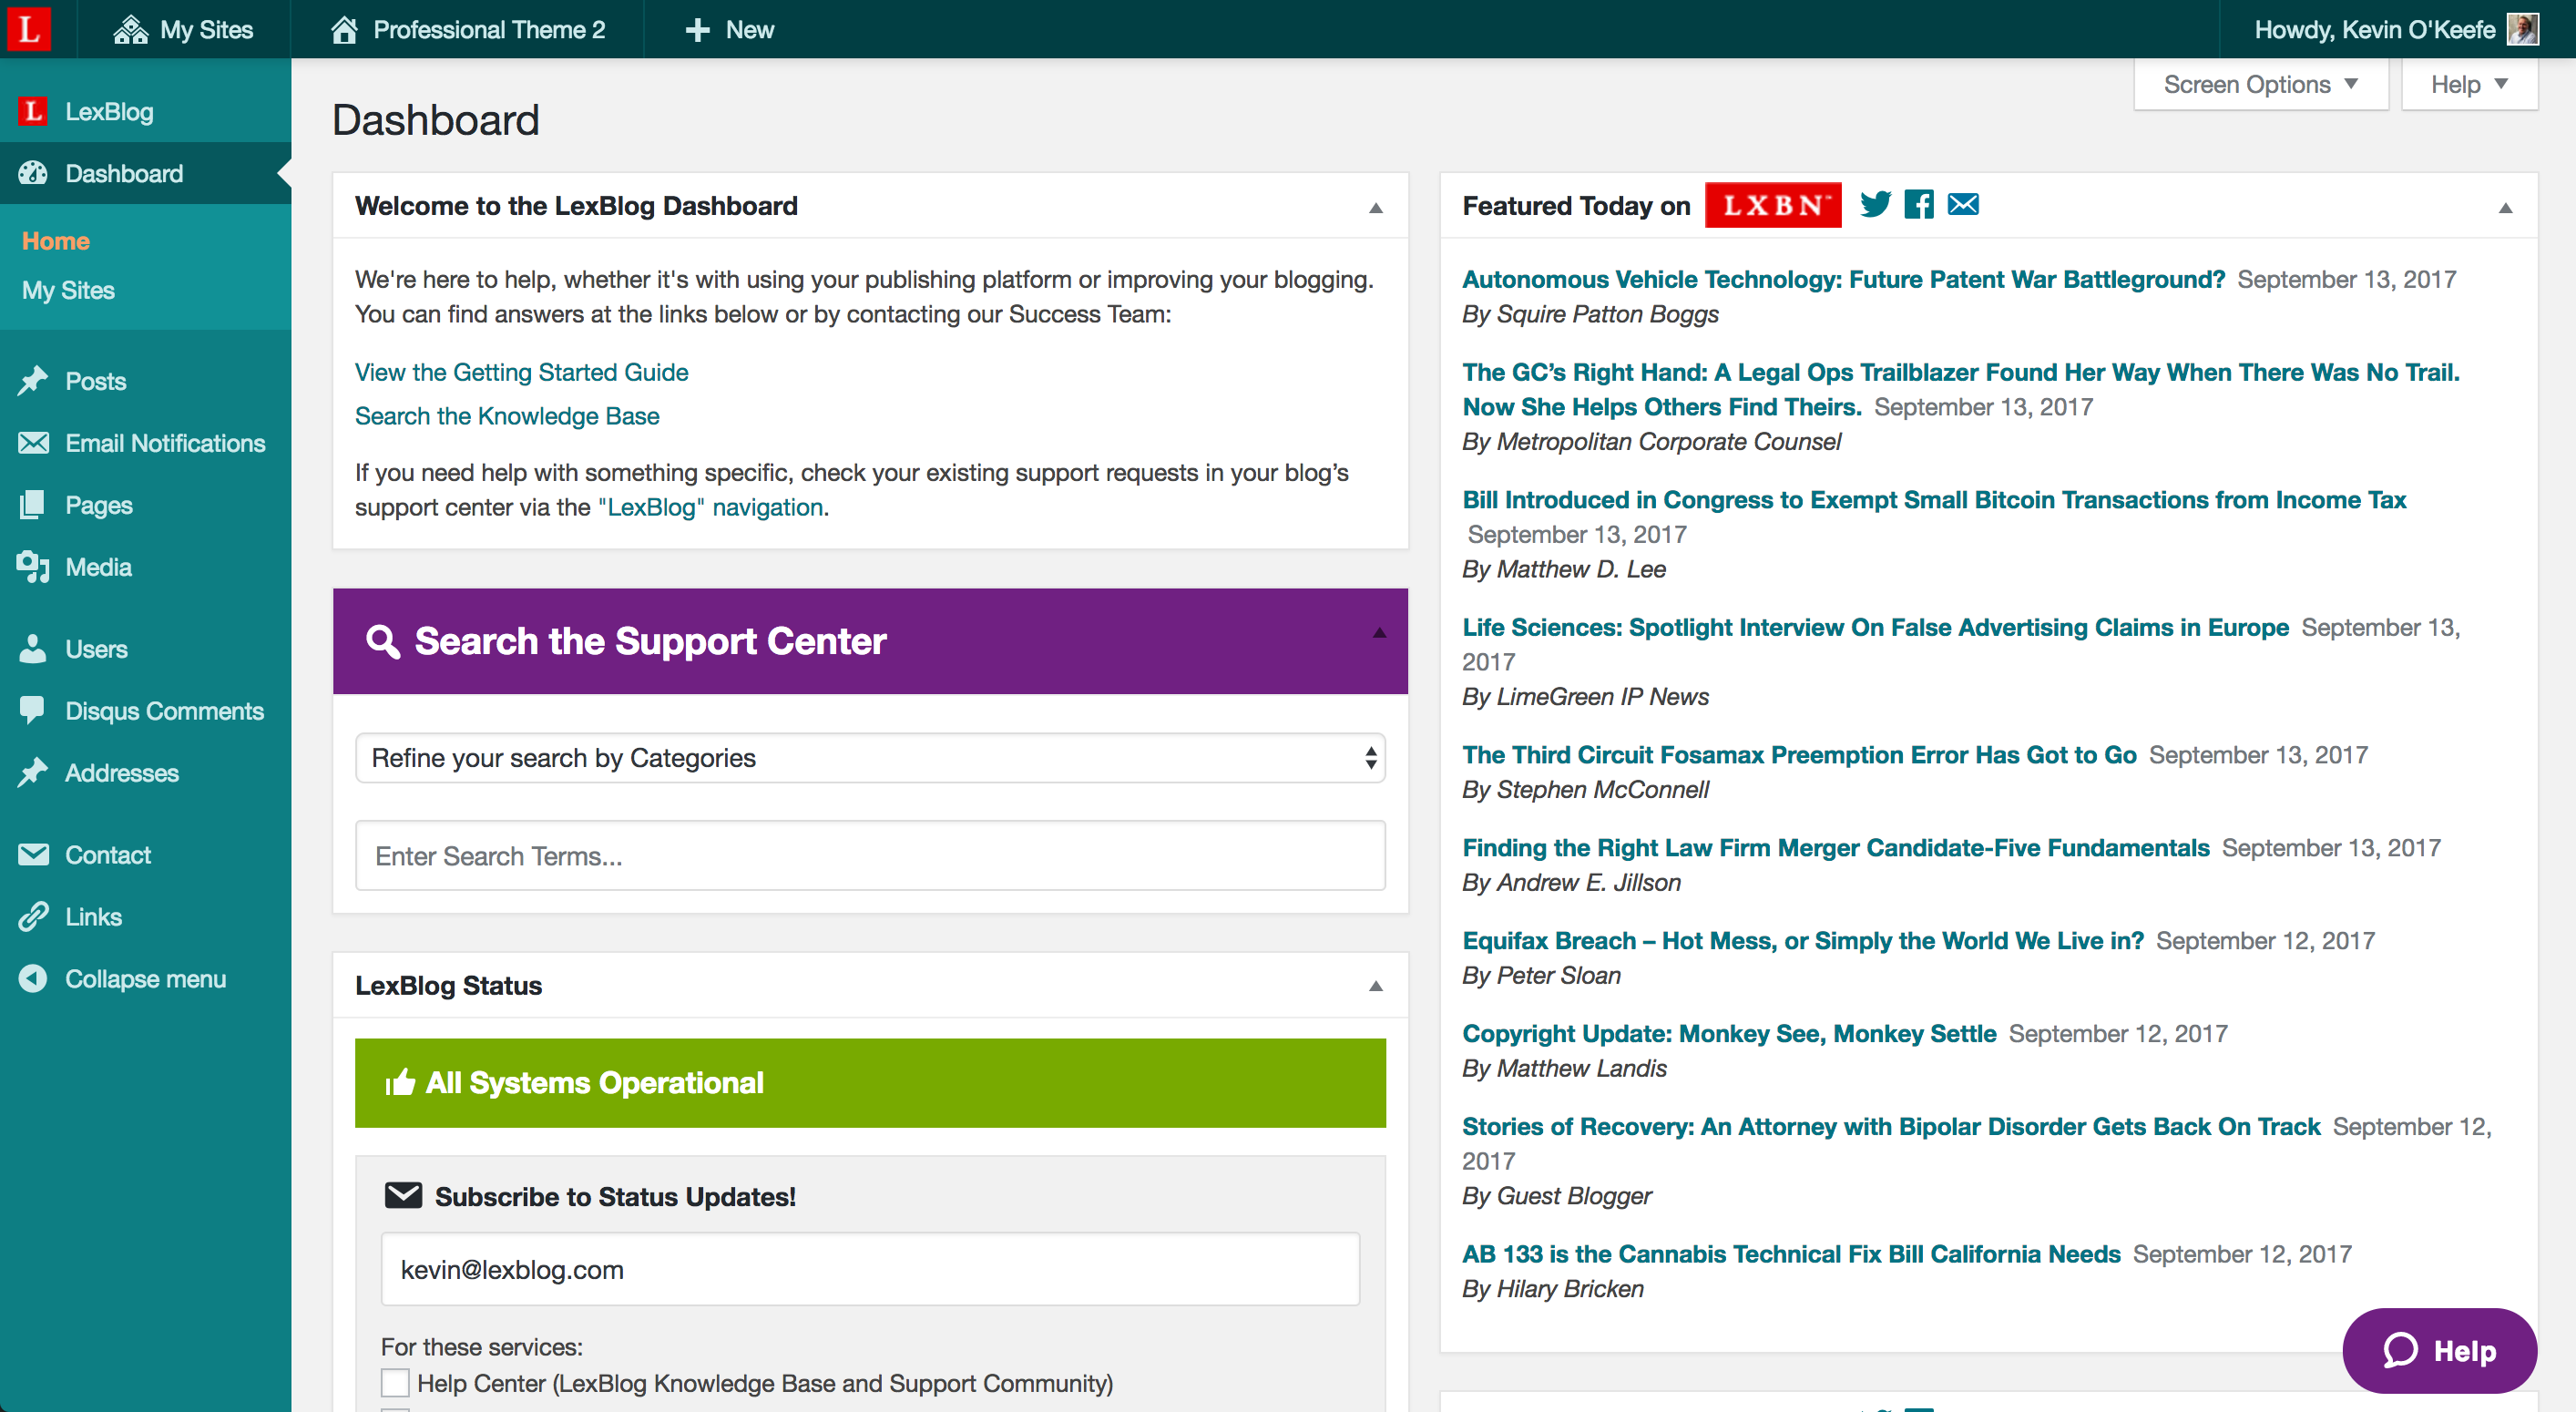Click the Pages icon in sidebar
The width and height of the screenshot is (2576, 1412).
[33, 505]
